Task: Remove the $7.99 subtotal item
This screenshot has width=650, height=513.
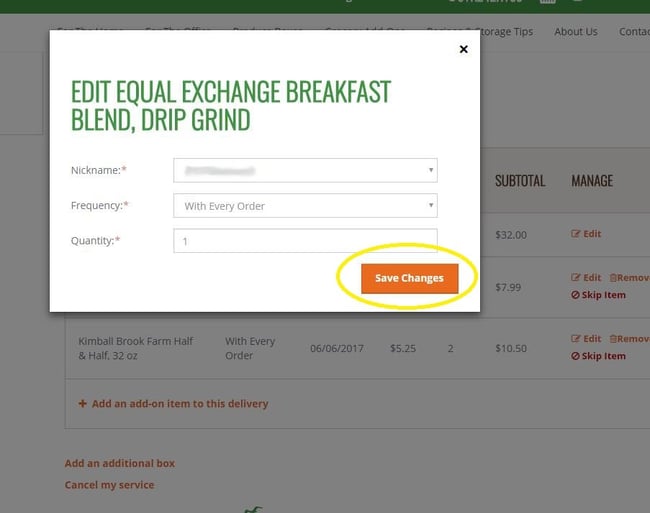Action: coord(630,278)
